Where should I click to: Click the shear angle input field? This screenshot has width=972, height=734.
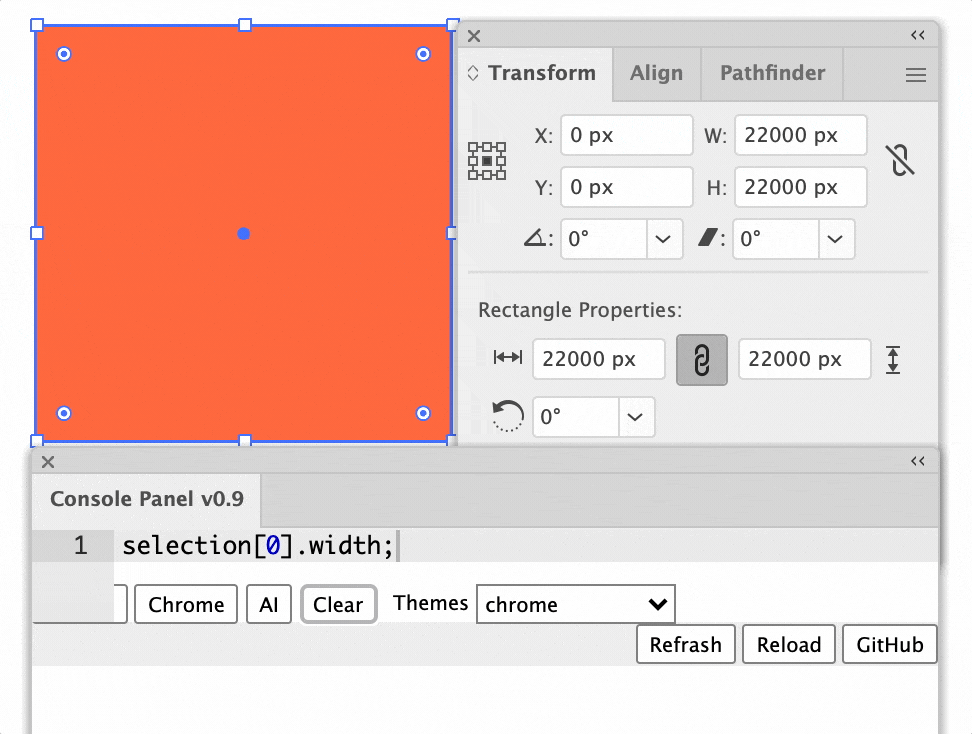(x=775, y=239)
